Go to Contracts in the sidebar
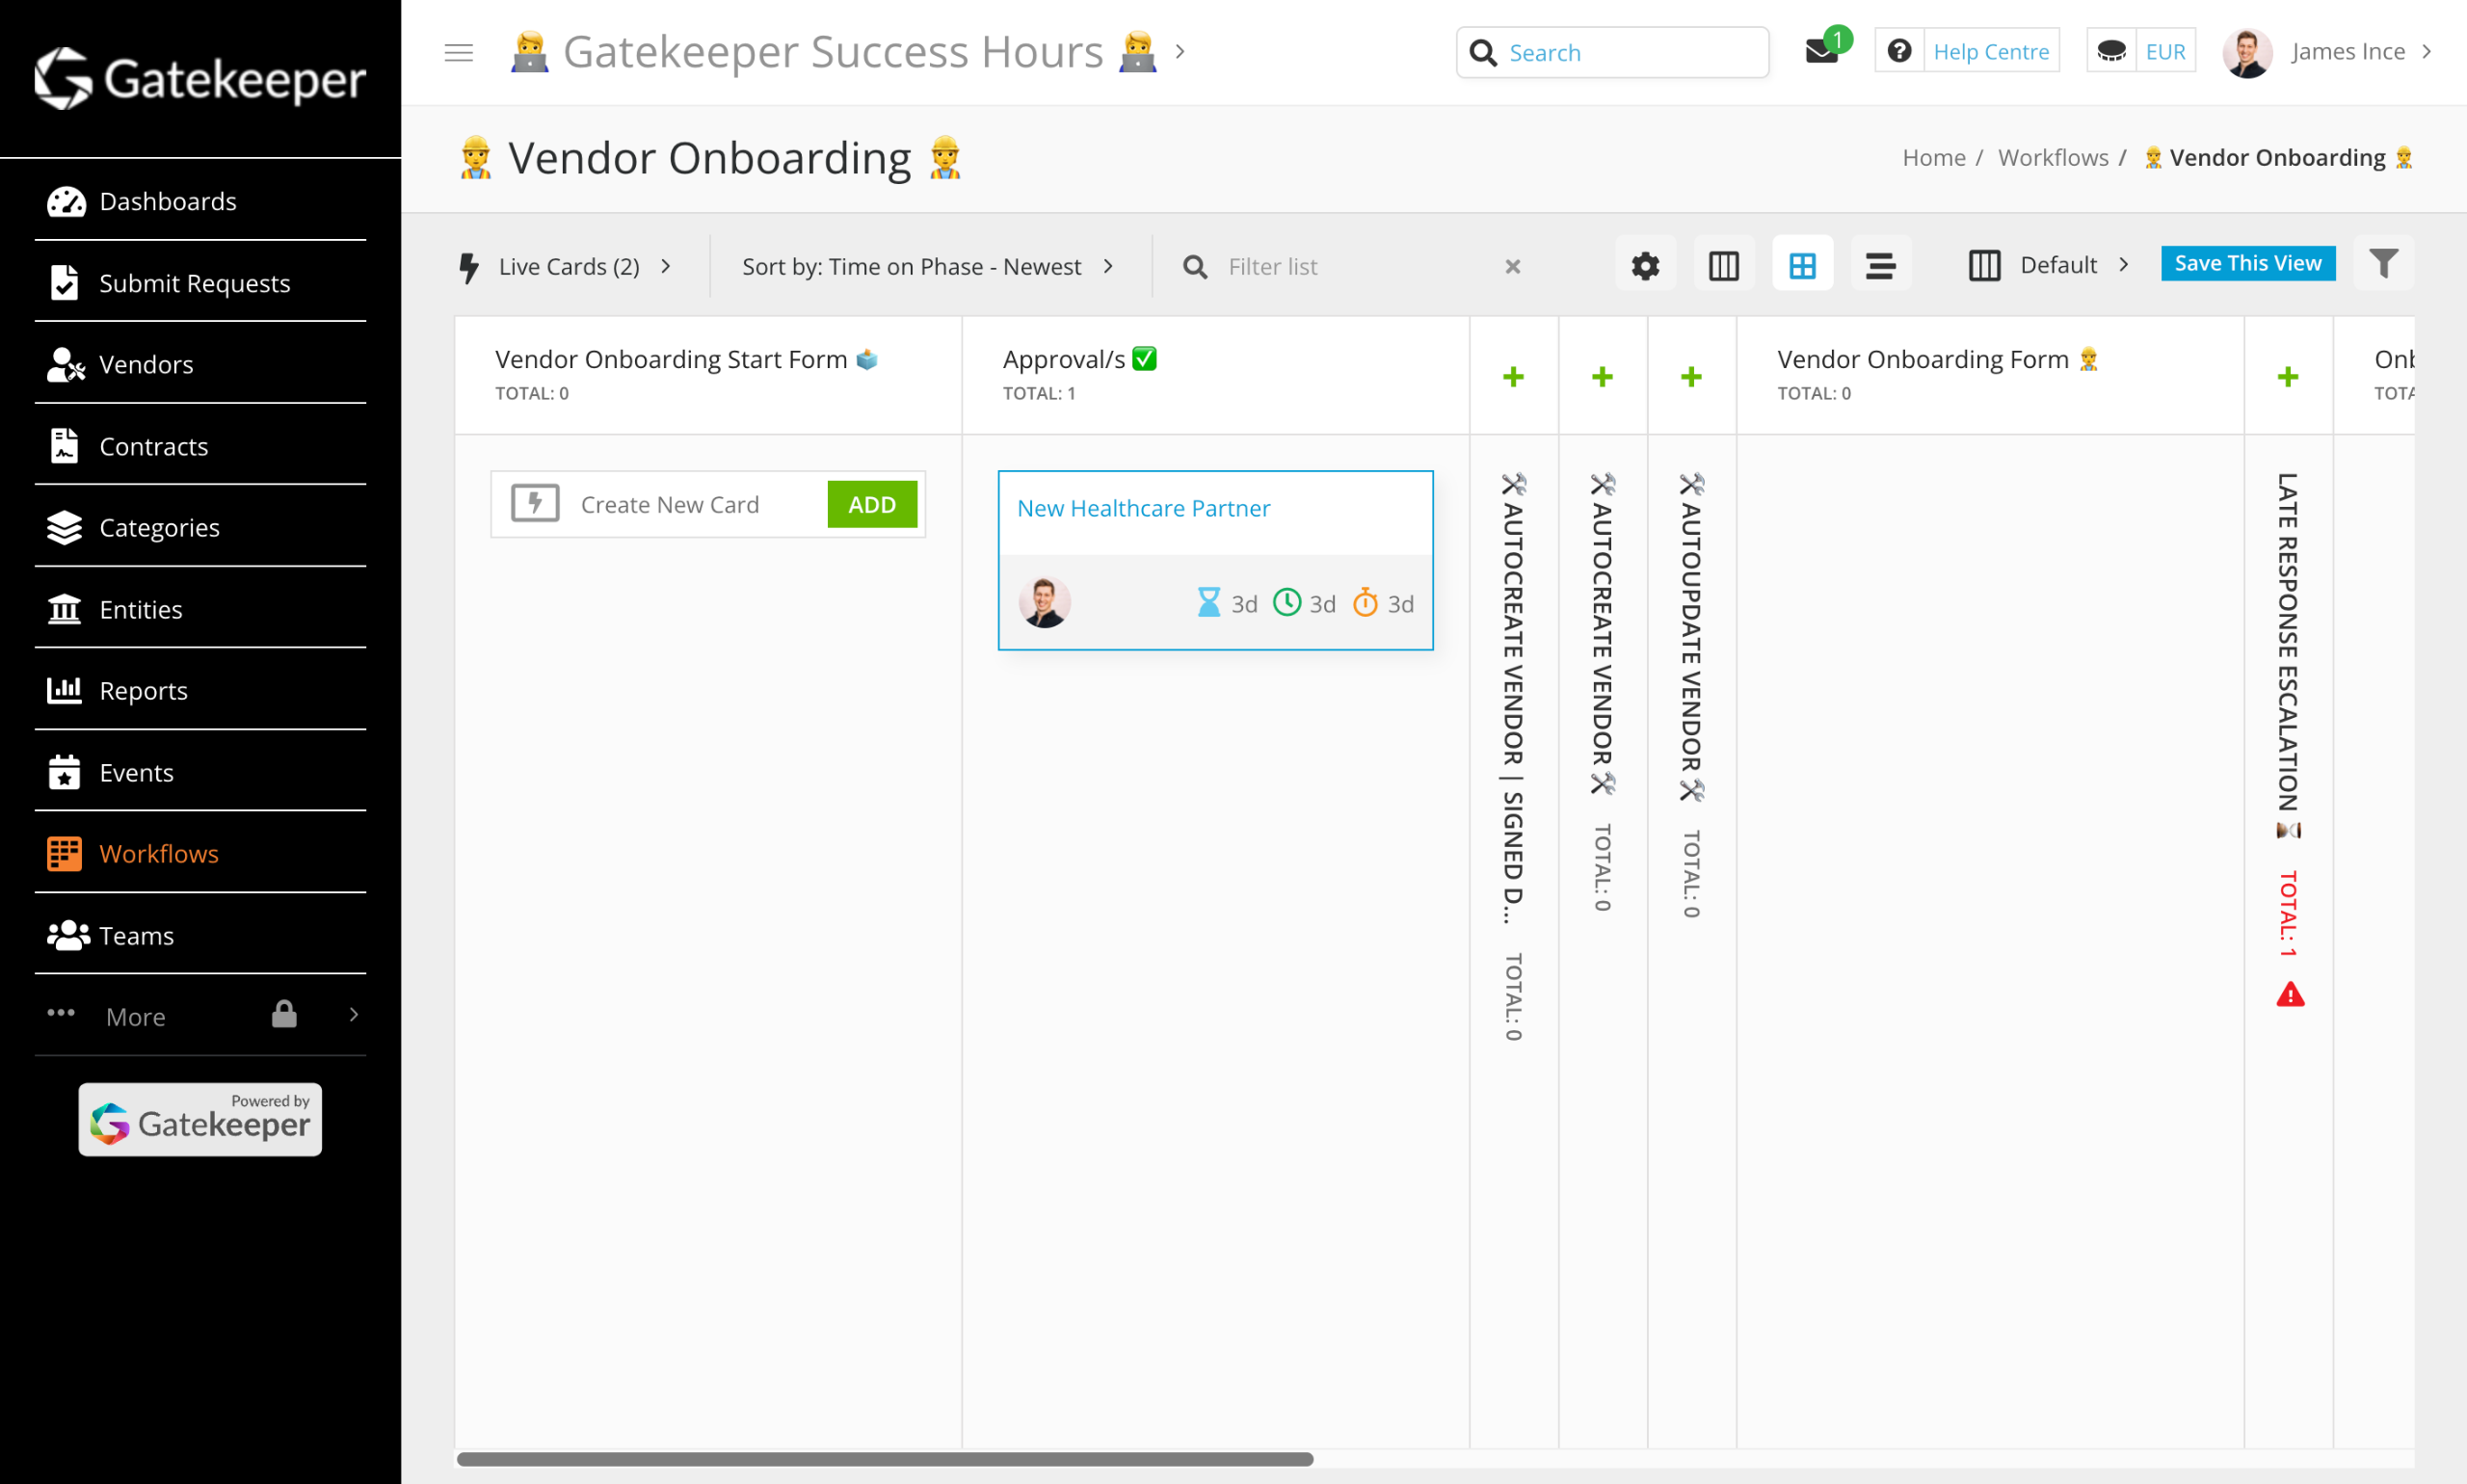This screenshot has height=1484, width=2467. coord(153,447)
